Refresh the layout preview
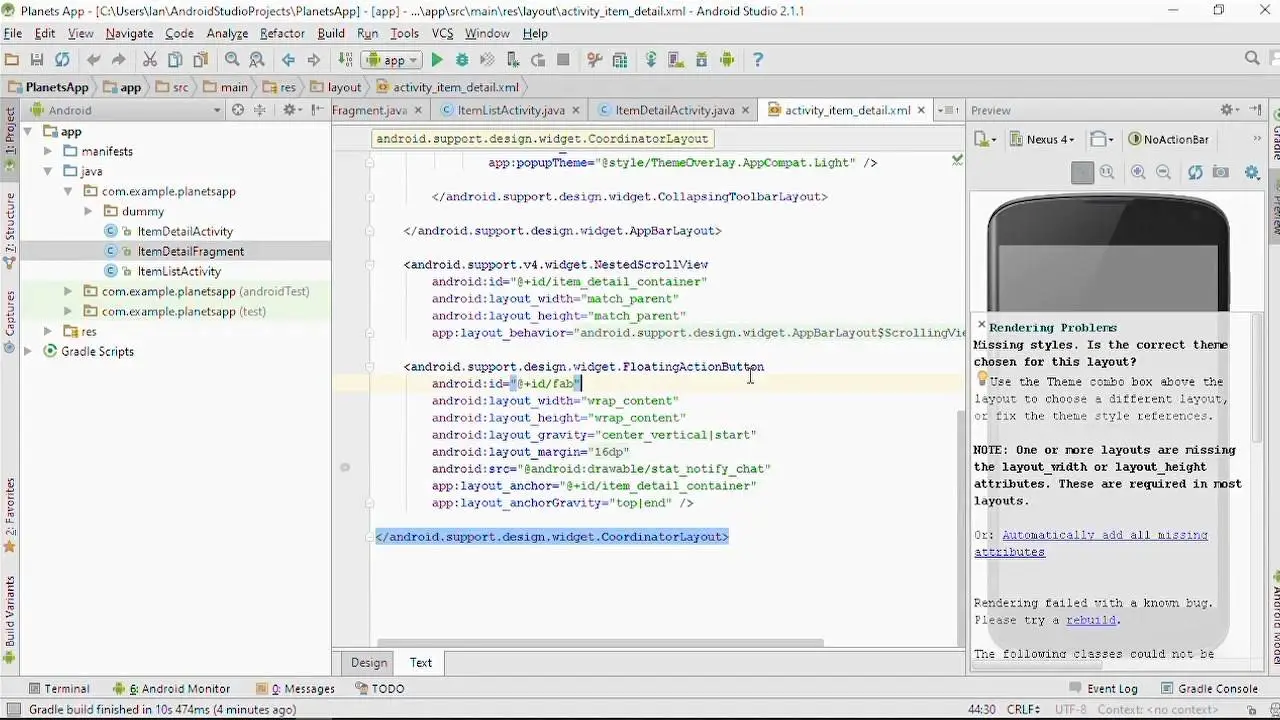1280x720 pixels. point(1195,172)
